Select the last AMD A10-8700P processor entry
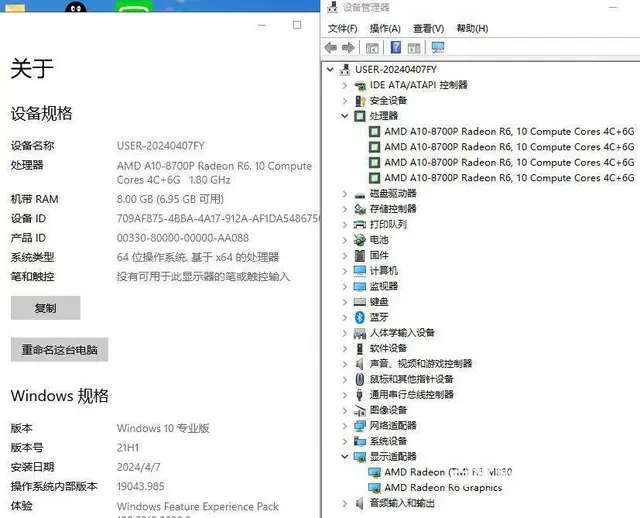The image size is (640, 518). tap(509, 178)
